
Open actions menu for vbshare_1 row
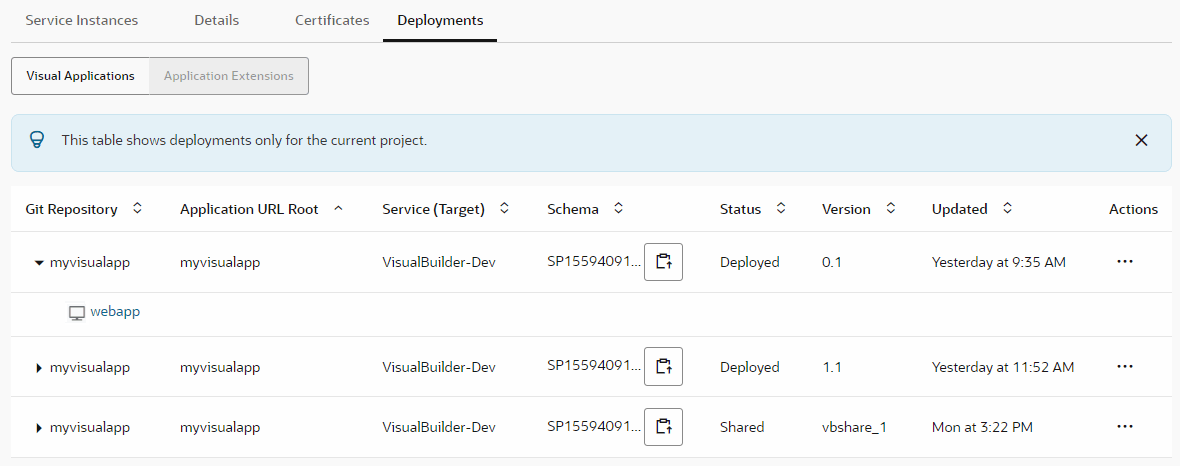pos(1124,427)
